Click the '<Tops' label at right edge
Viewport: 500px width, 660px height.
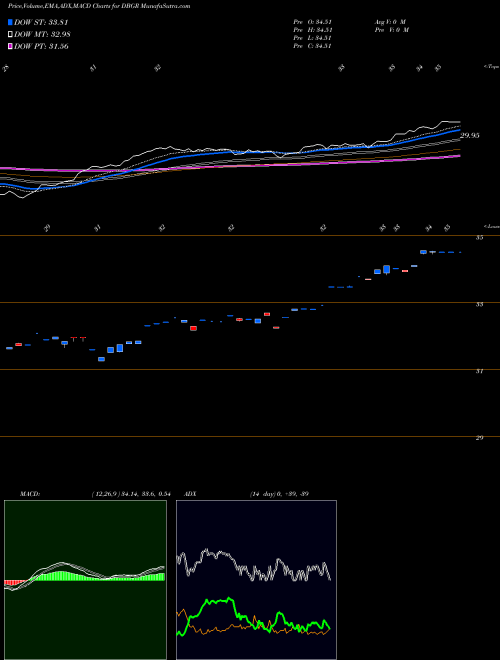(x=491, y=67)
